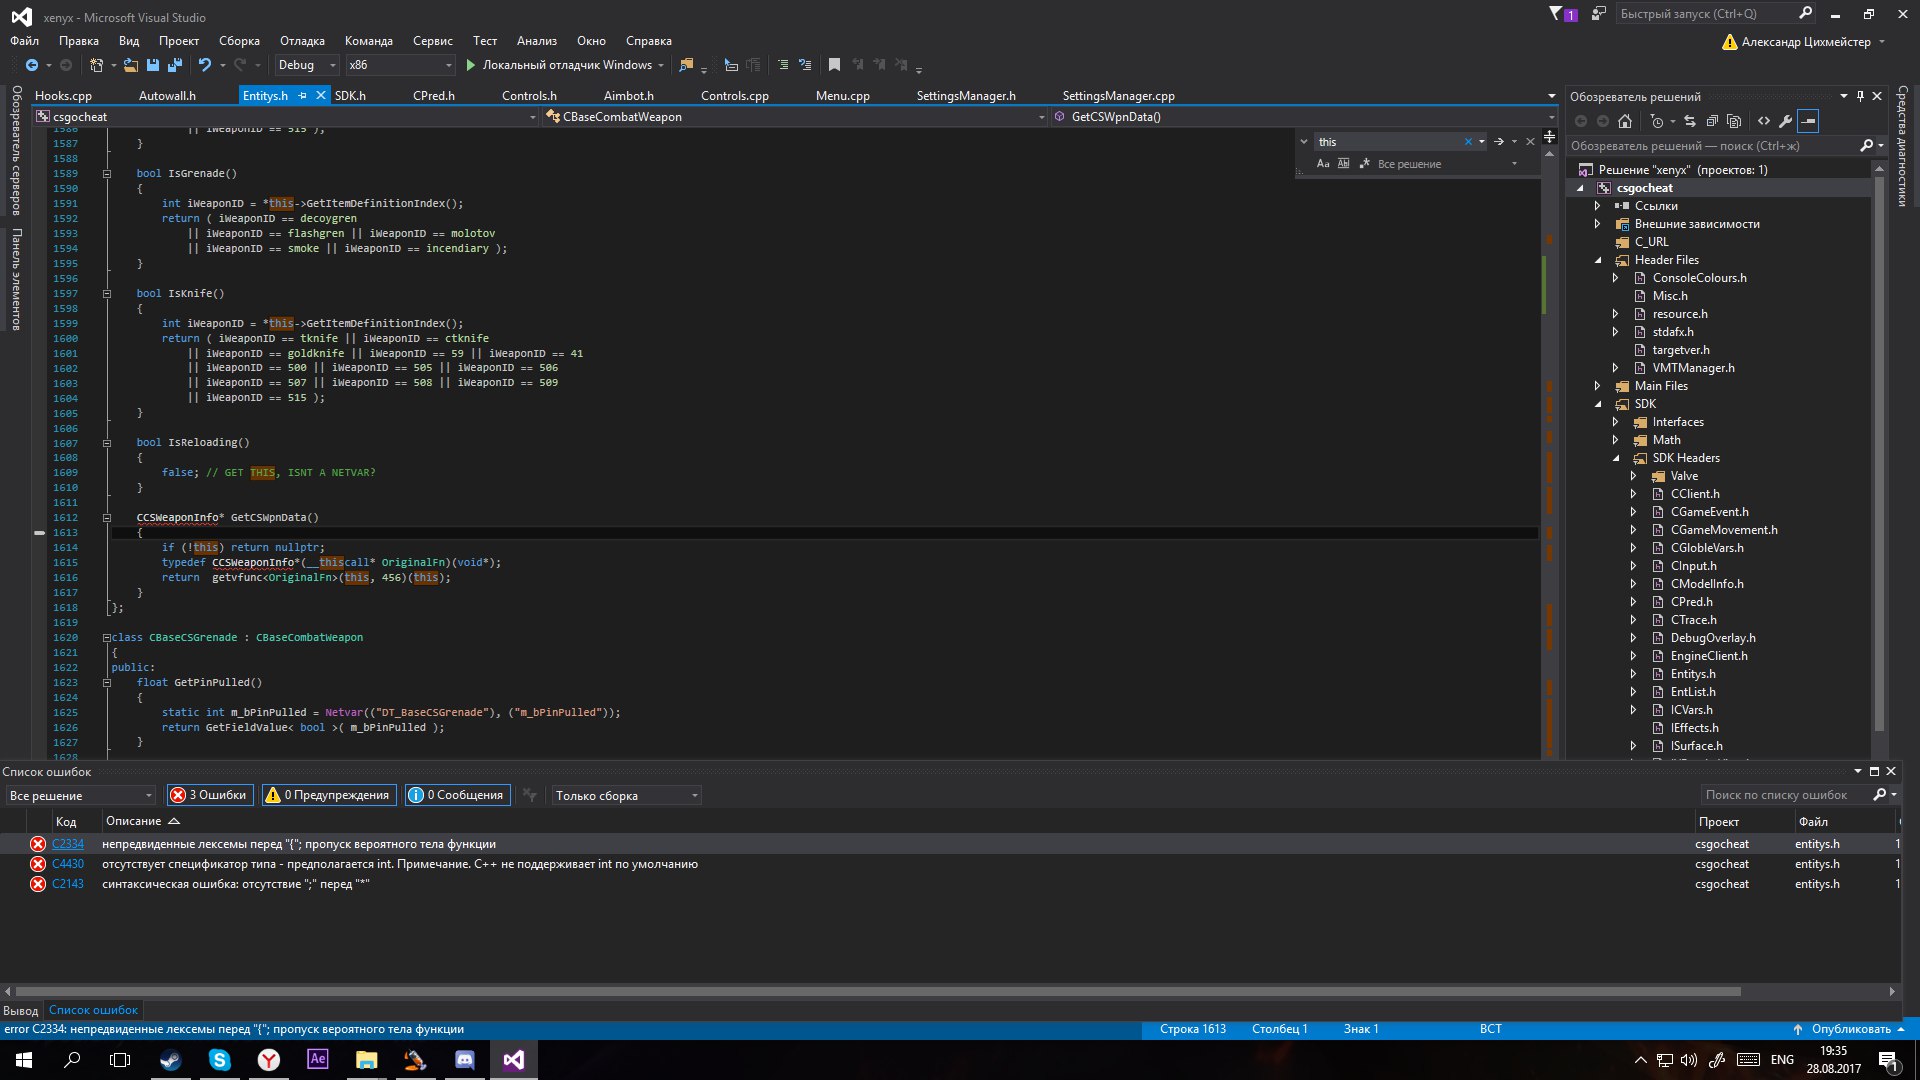Toggle Match Case in find box
Image resolution: width=1920 pixels, height=1080 pixels.
(1323, 164)
